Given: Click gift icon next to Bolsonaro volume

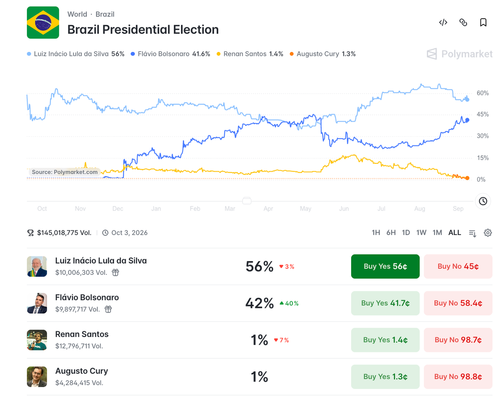Looking at the screenshot, I should [108, 309].
